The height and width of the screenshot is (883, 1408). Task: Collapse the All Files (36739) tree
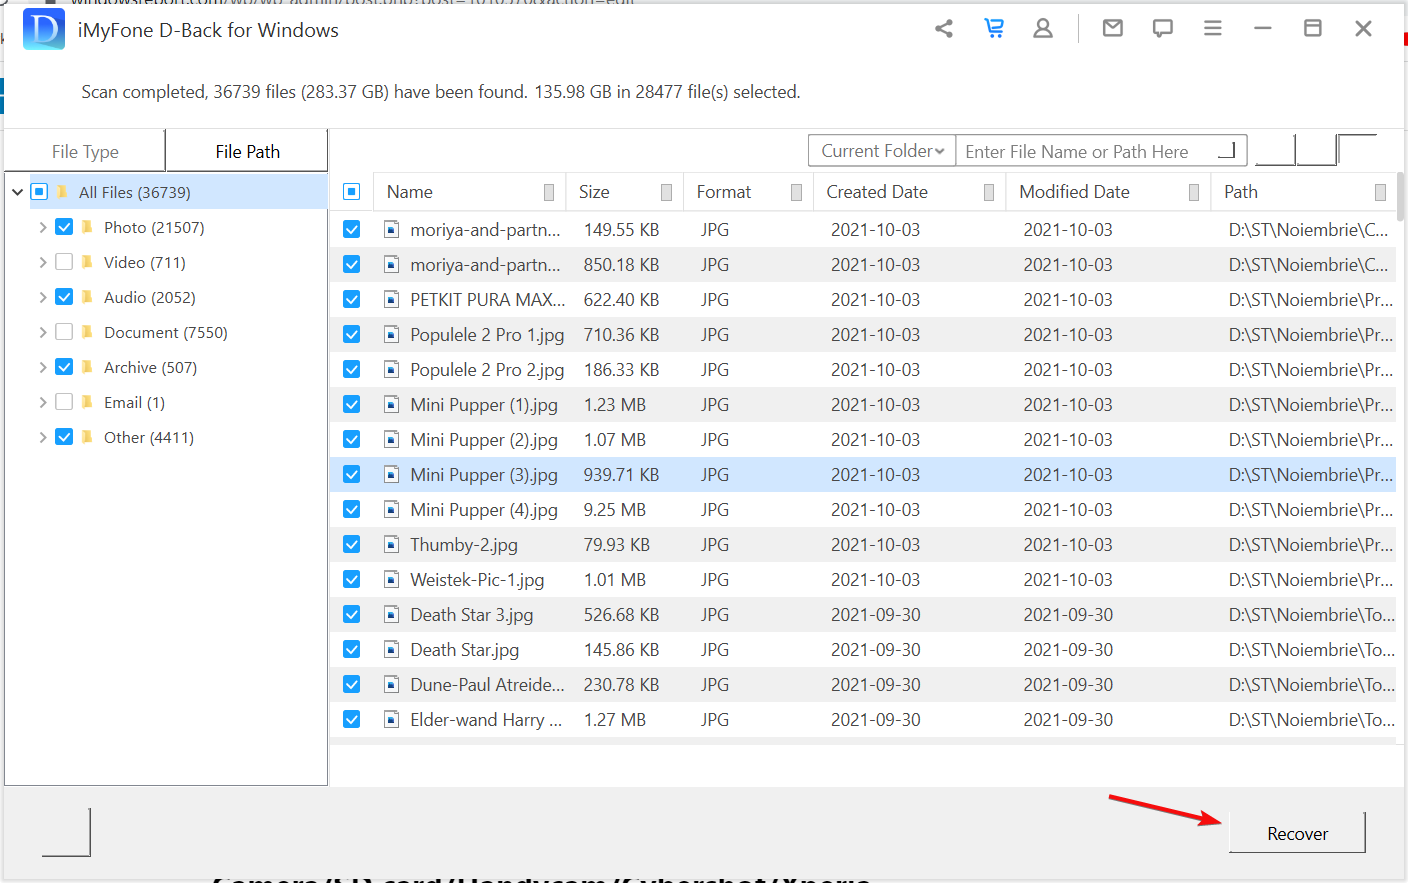tap(18, 192)
